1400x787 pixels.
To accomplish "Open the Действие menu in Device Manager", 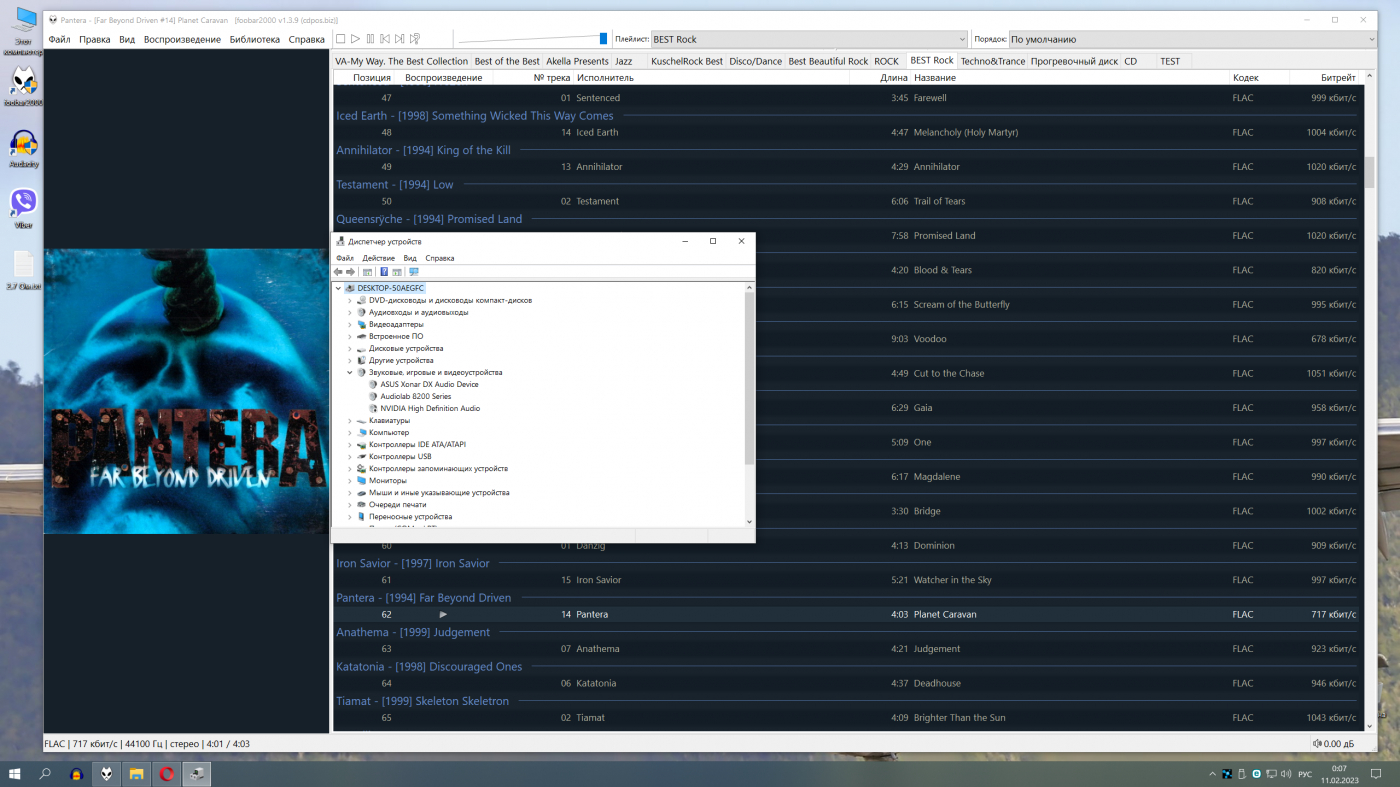I will (378, 258).
